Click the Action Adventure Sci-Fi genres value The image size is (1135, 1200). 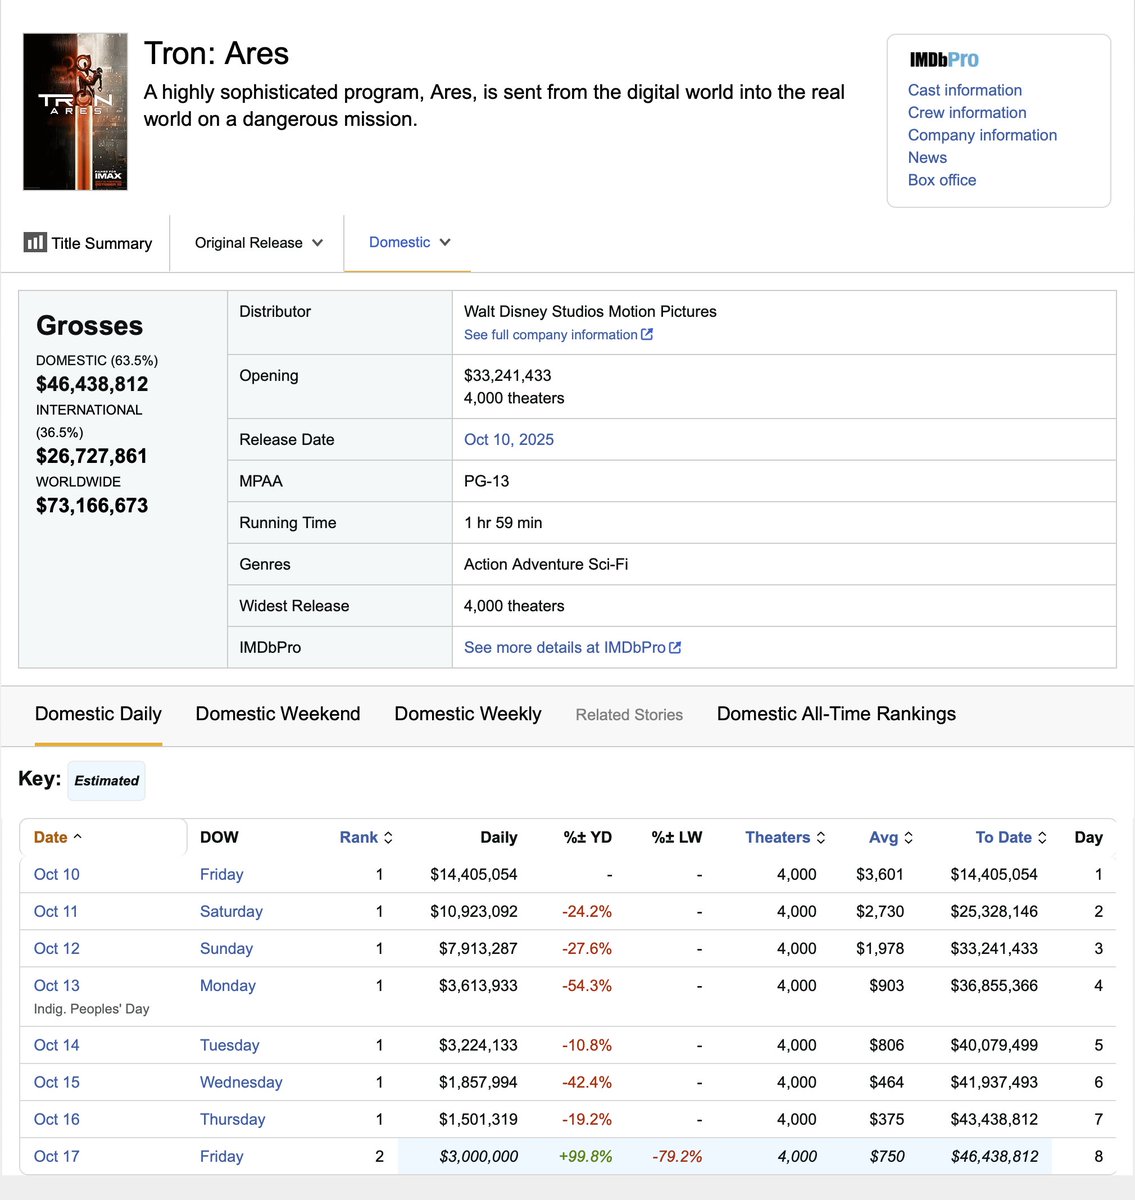[x=546, y=564]
